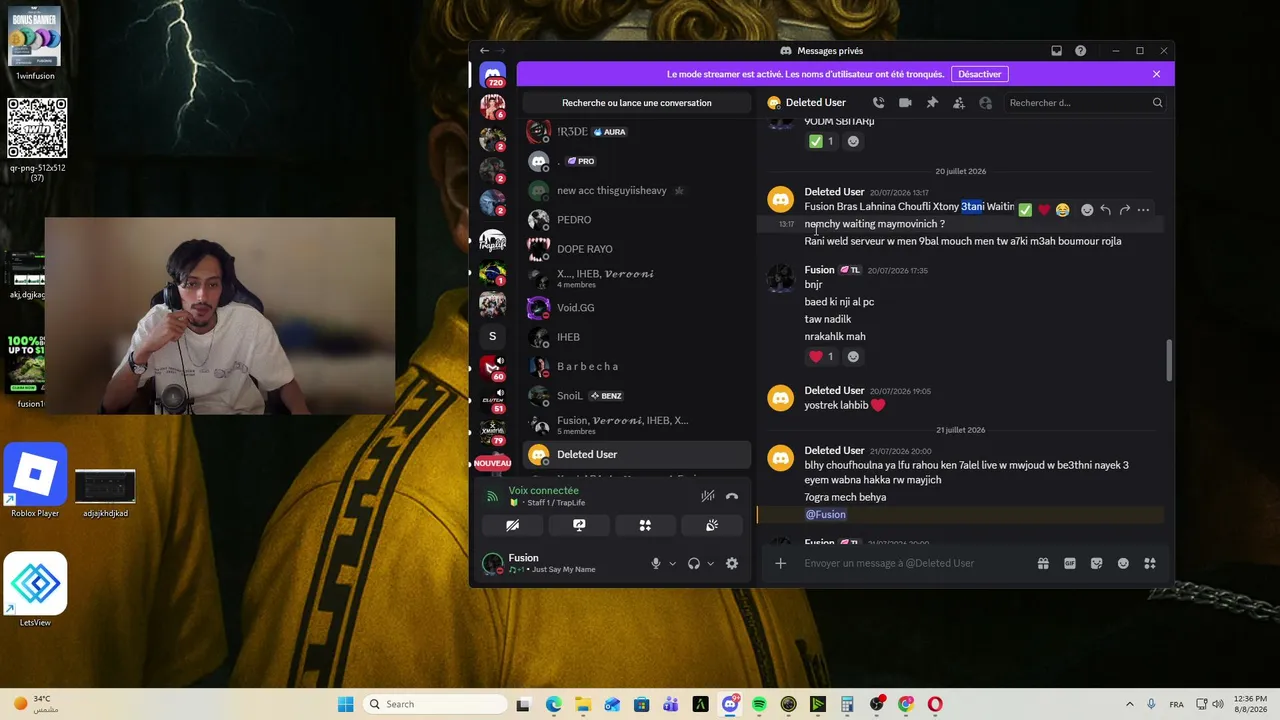The image size is (1280, 720).
Task: Go back with the Discord back arrow
Action: coord(485,51)
